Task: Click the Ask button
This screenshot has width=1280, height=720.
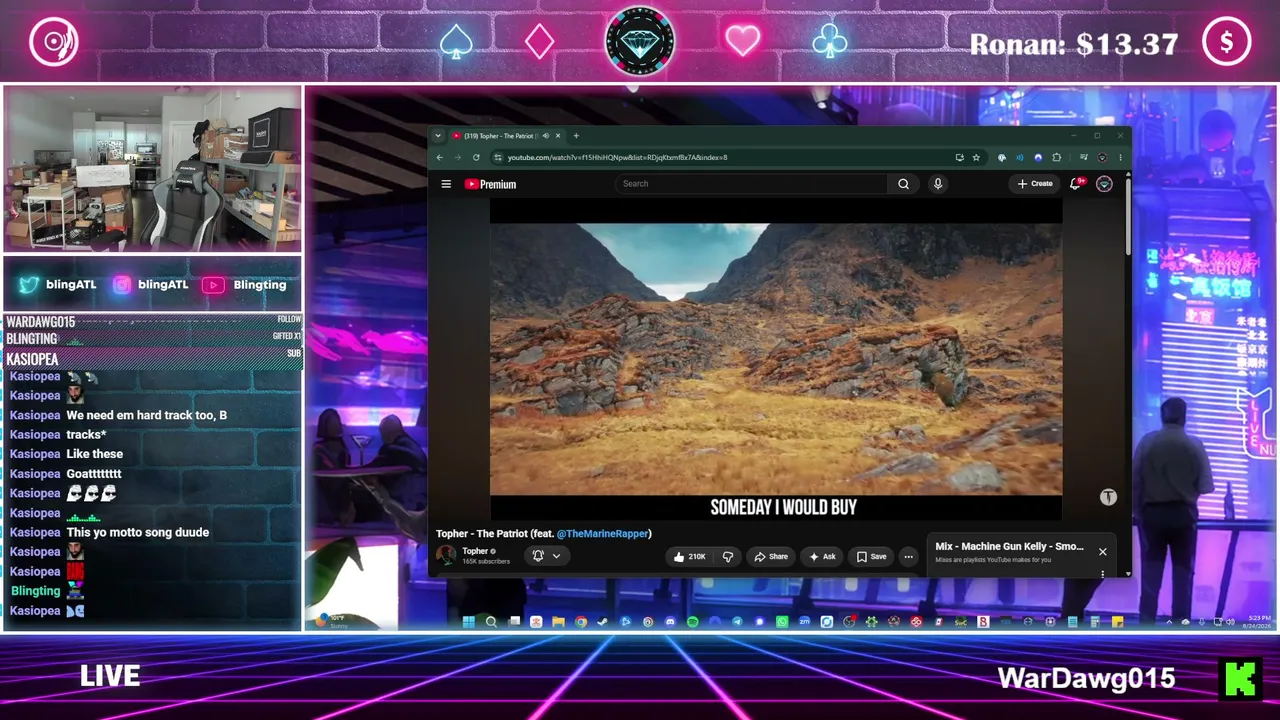Action: click(x=822, y=557)
